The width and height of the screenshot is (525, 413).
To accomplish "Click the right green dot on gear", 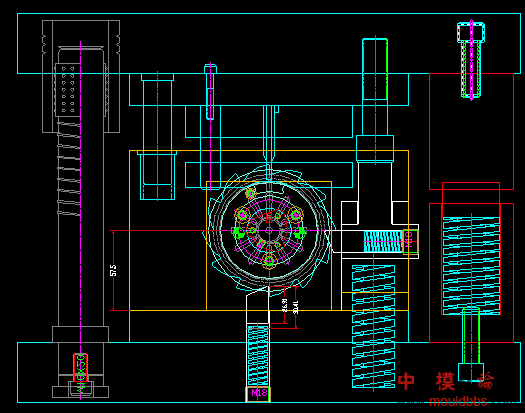I will point(300,232).
